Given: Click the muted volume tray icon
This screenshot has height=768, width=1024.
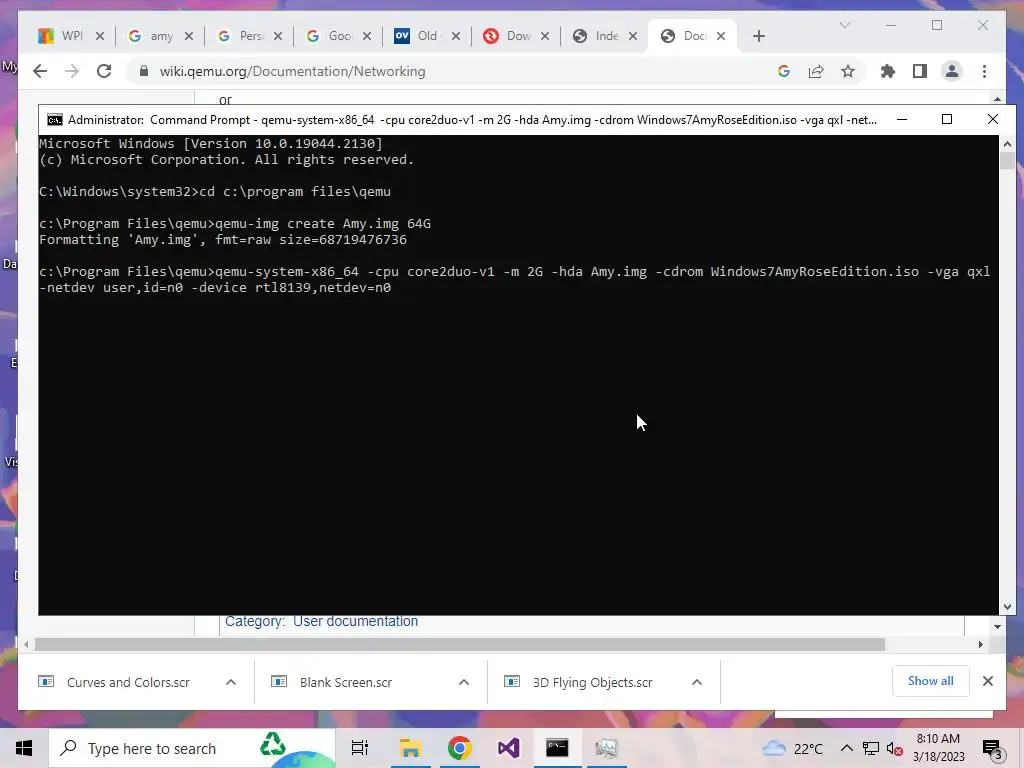Looking at the screenshot, I should (895, 748).
